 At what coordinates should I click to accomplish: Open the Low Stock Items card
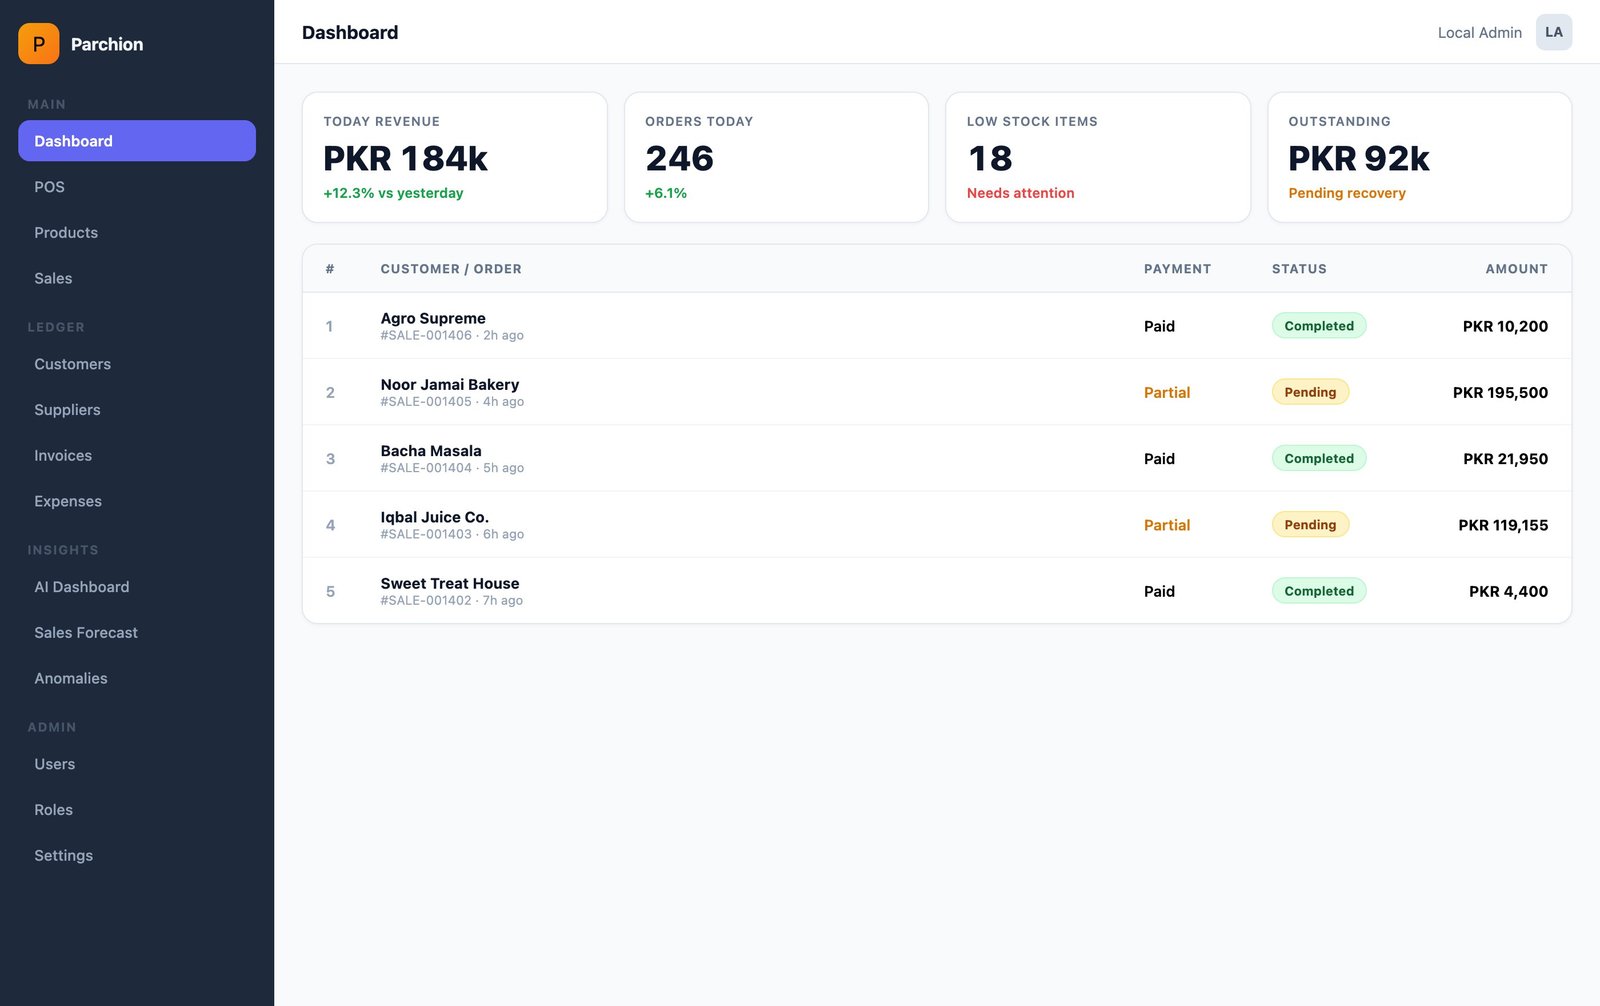pos(1097,157)
